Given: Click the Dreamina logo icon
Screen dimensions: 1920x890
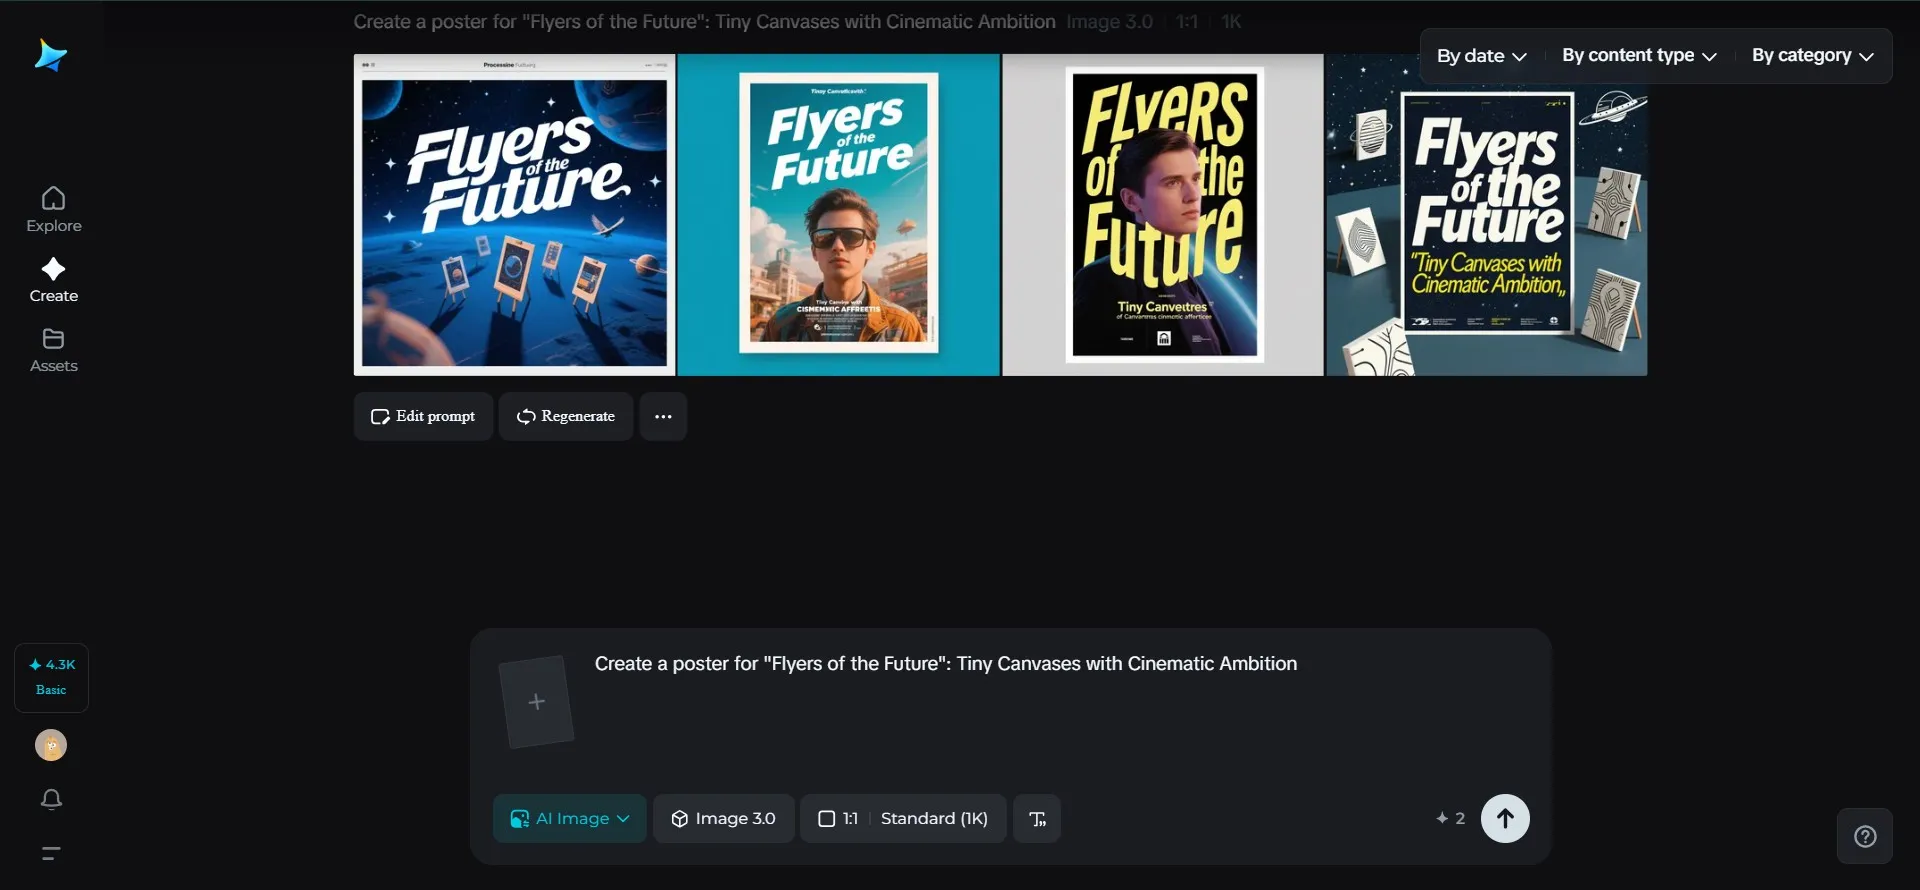Looking at the screenshot, I should click(x=50, y=56).
